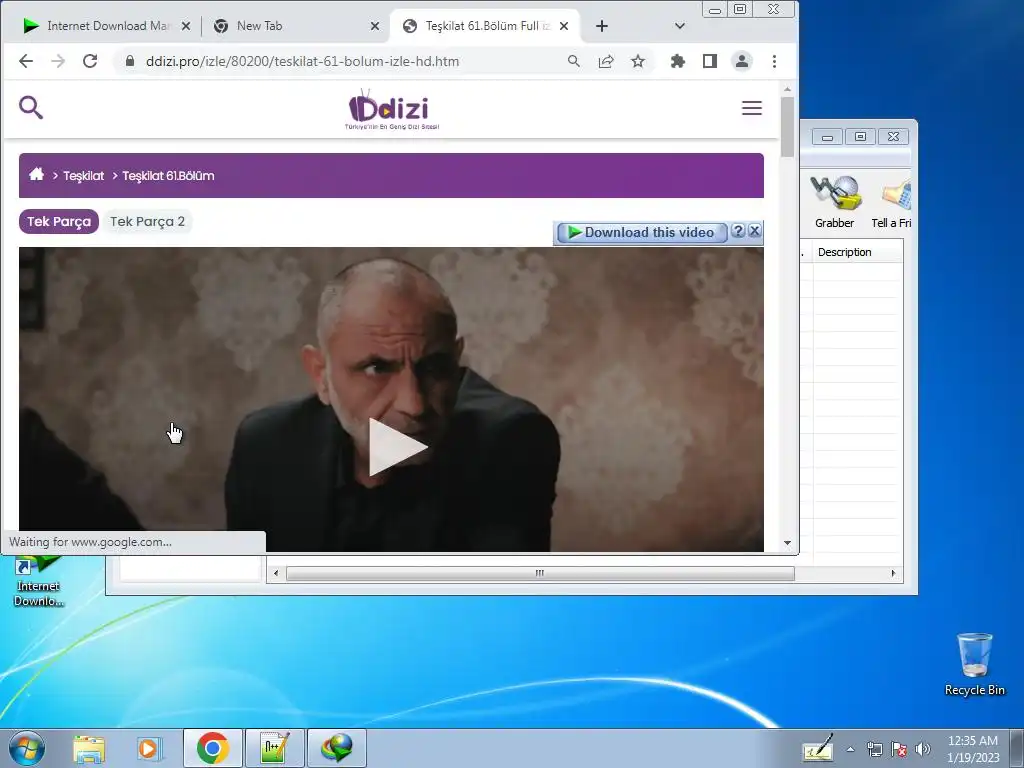Close the IDM download video panel
Image resolution: width=1024 pixels, height=768 pixels.
[x=754, y=231]
